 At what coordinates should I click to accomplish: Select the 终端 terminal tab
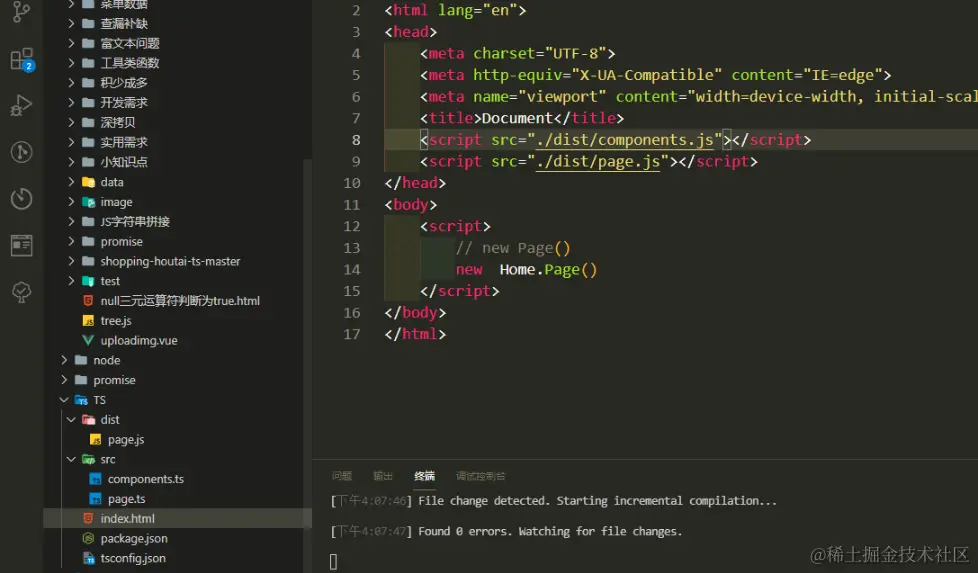click(425, 476)
